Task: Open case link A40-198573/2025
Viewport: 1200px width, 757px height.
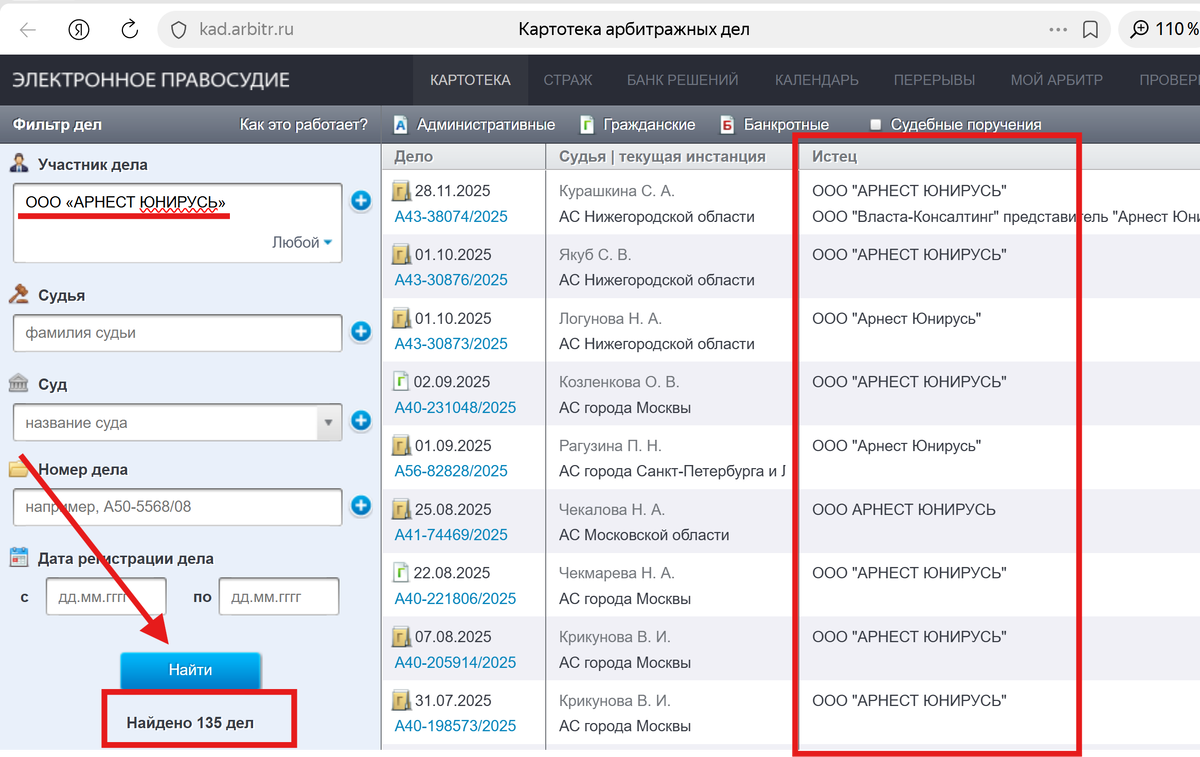Action: coord(455,726)
